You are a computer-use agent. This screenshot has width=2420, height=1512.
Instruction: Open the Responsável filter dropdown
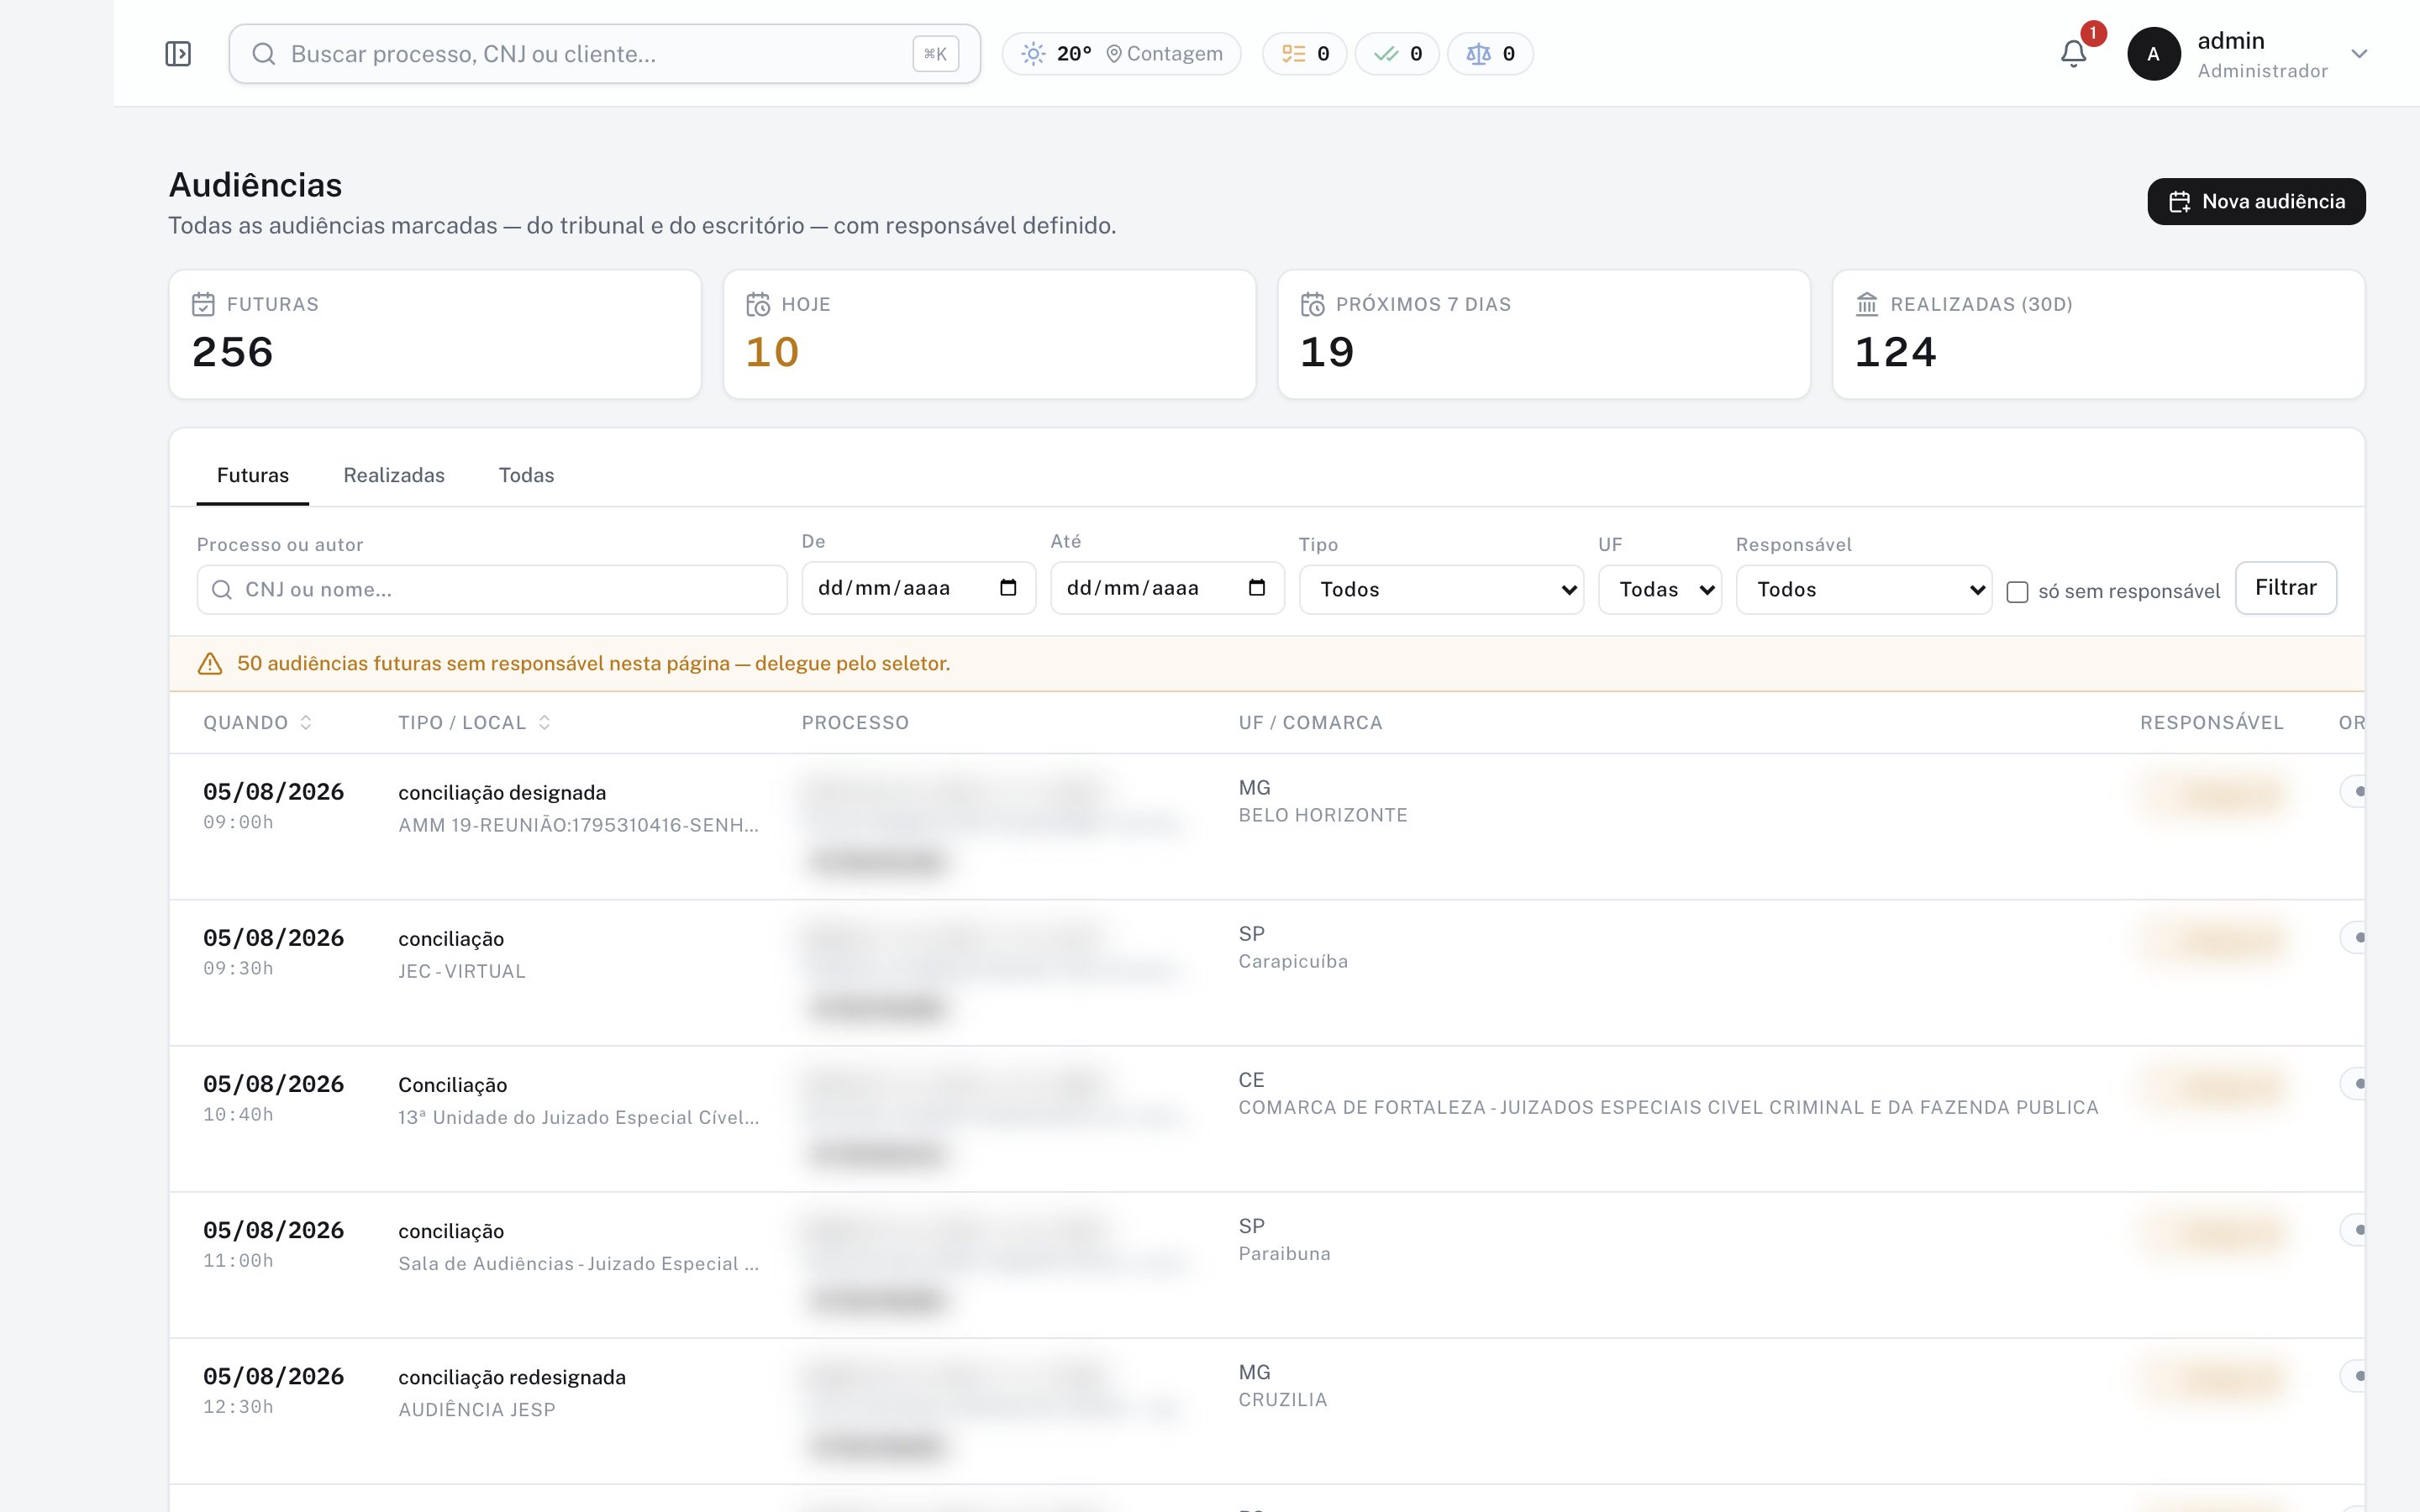click(1864, 590)
